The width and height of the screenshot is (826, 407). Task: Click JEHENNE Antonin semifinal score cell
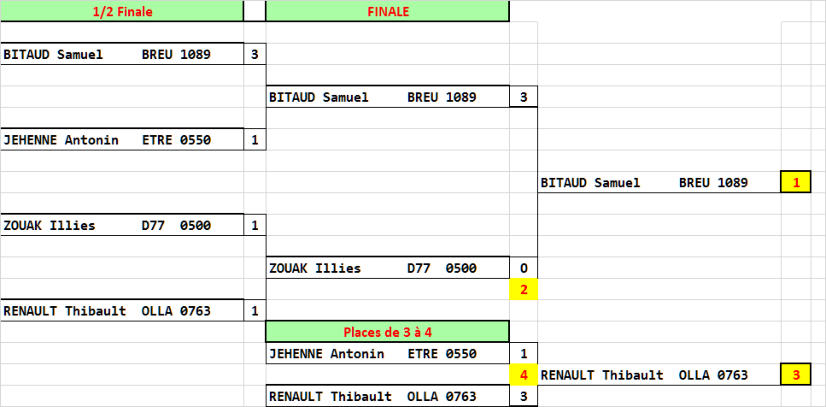(x=255, y=140)
